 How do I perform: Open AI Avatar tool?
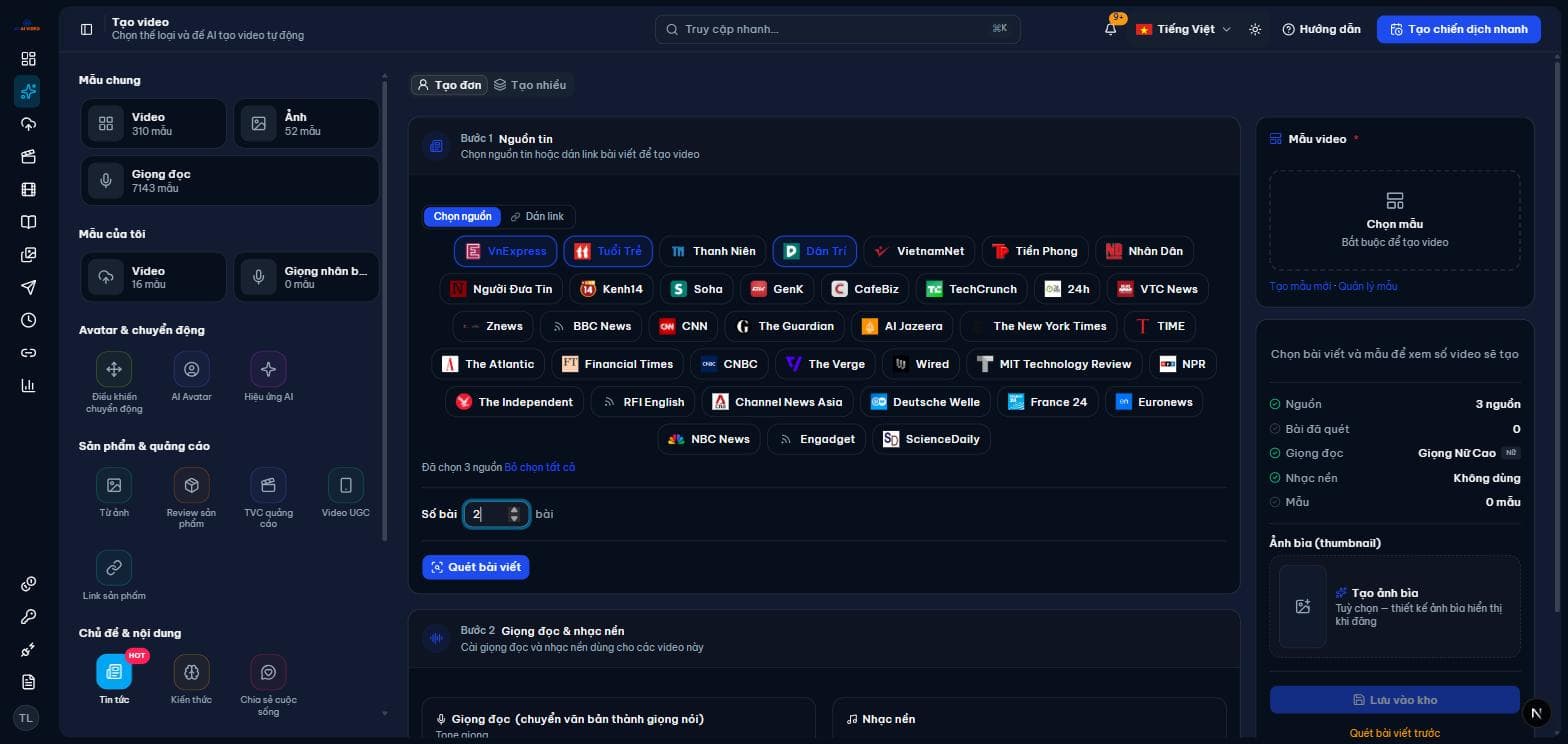point(191,377)
